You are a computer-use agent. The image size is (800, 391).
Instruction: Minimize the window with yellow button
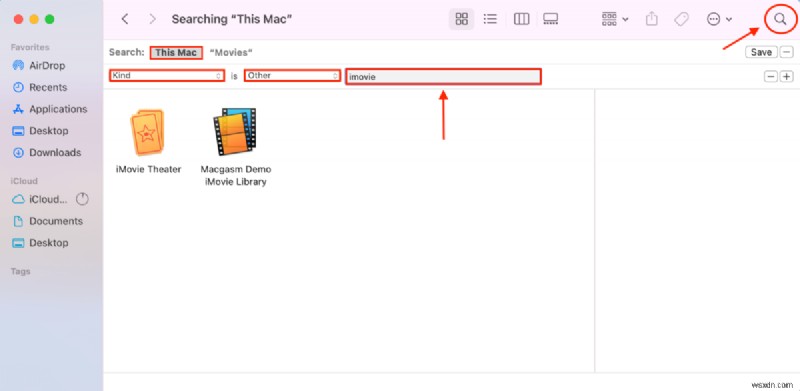pyautogui.click(x=34, y=19)
